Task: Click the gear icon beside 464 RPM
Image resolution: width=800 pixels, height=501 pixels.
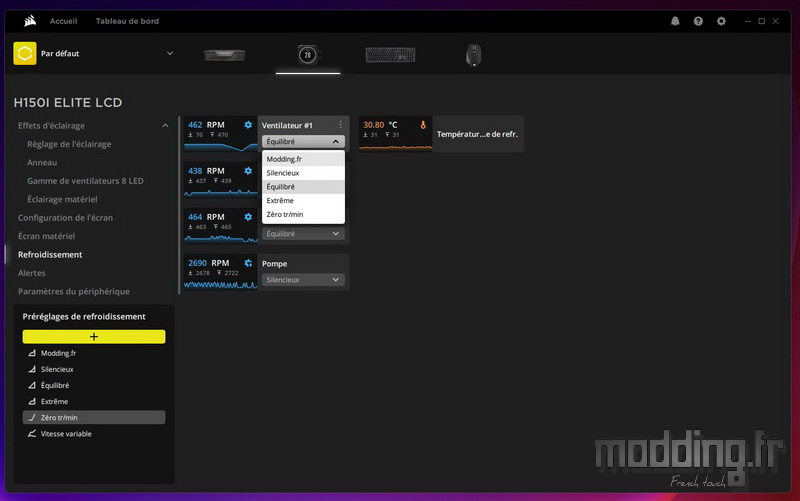Action: coord(248,217)
